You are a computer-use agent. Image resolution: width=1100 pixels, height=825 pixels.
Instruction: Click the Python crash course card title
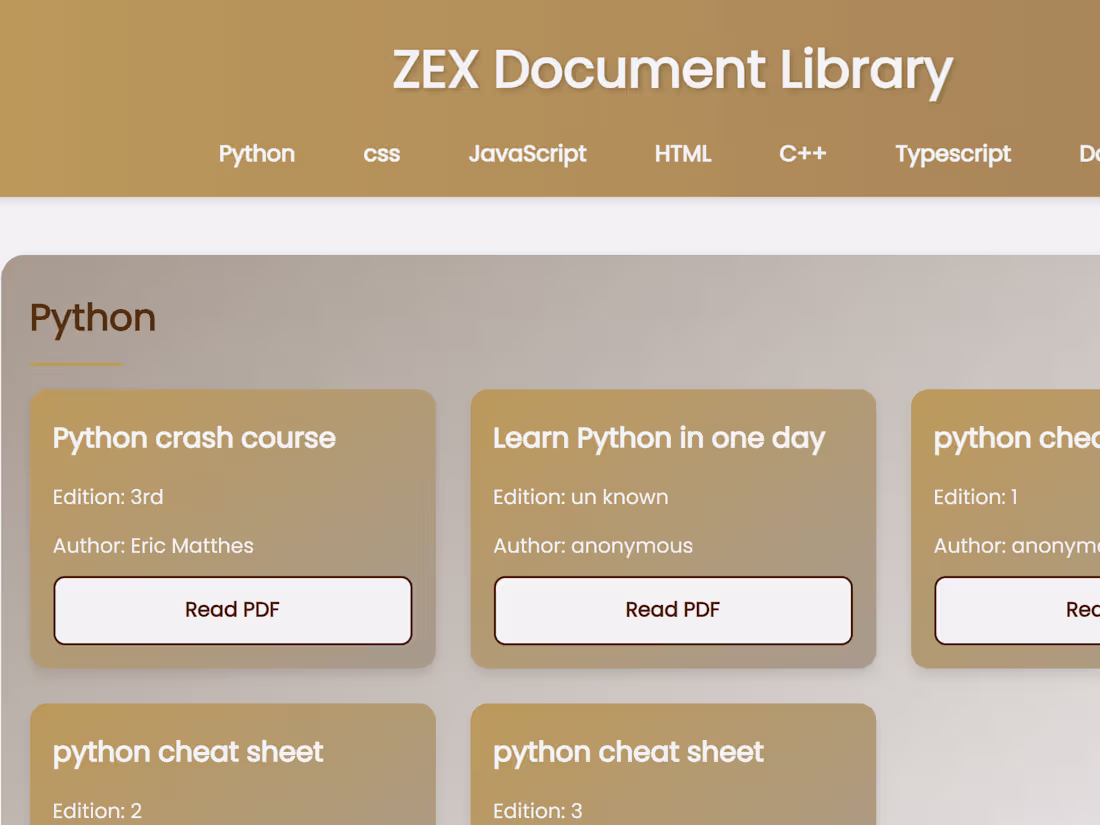point(194,438)
